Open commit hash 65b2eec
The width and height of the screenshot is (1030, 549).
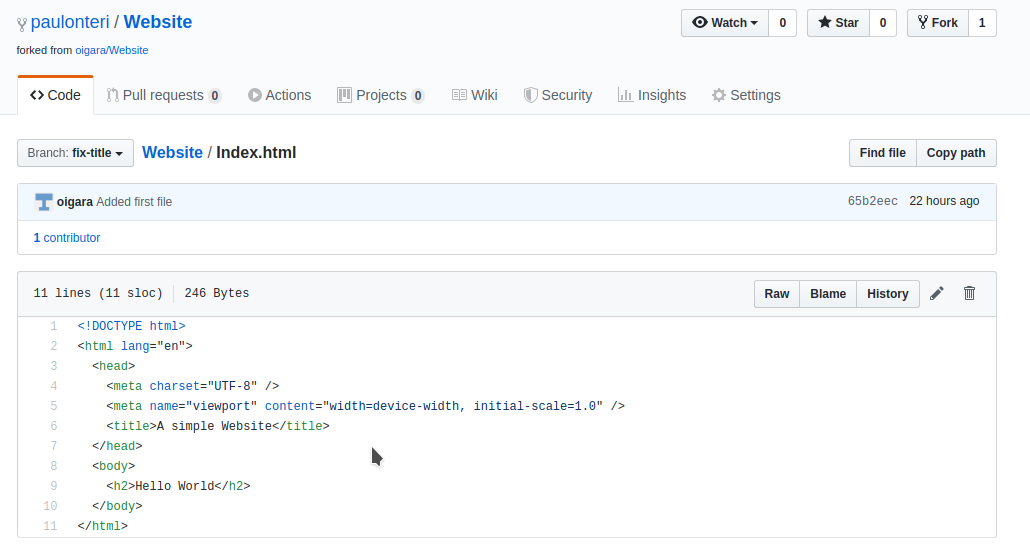pos(872,201)
